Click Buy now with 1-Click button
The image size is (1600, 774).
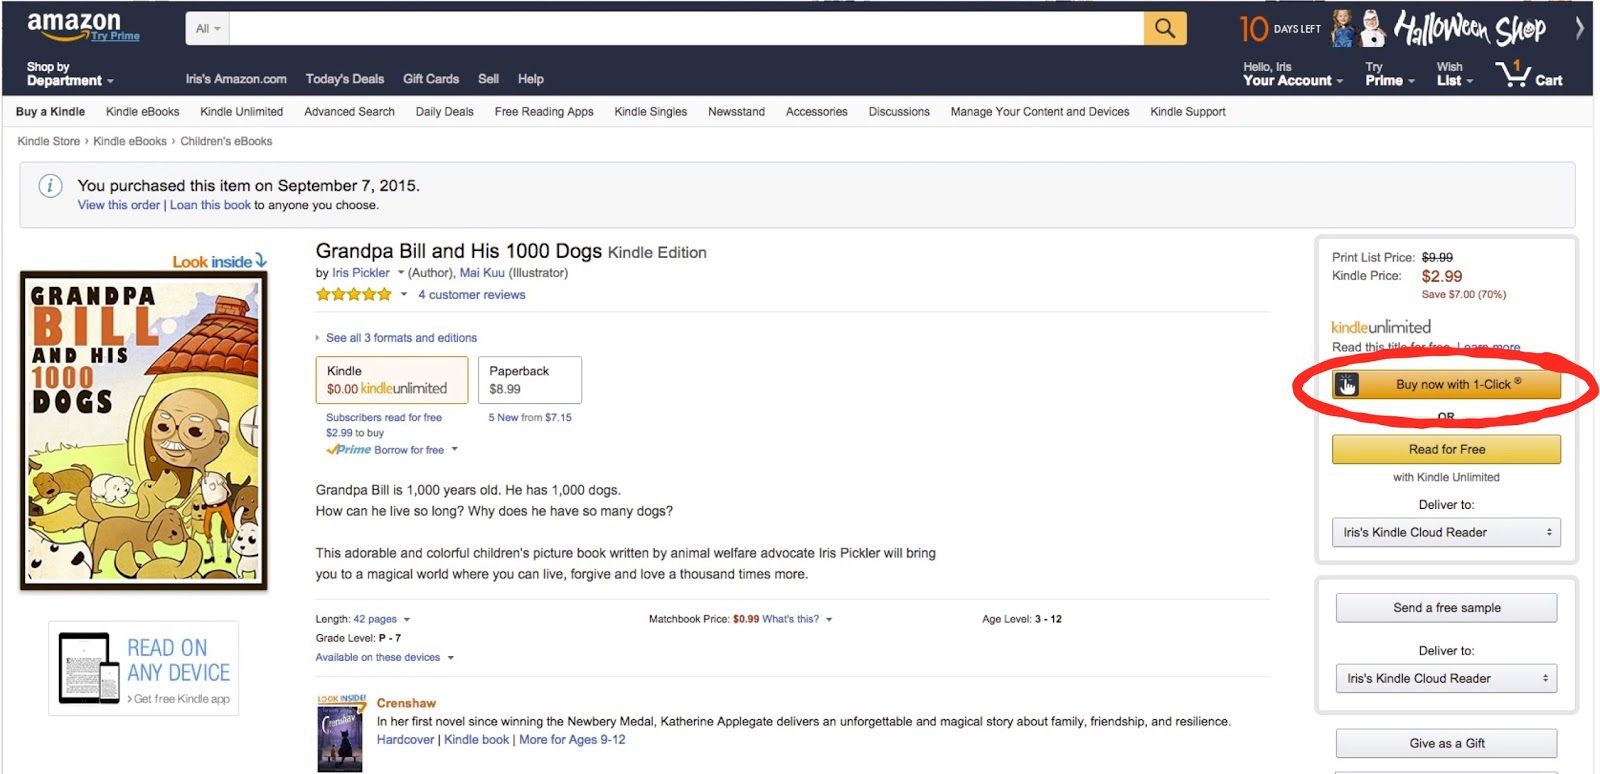[1446, 384]
